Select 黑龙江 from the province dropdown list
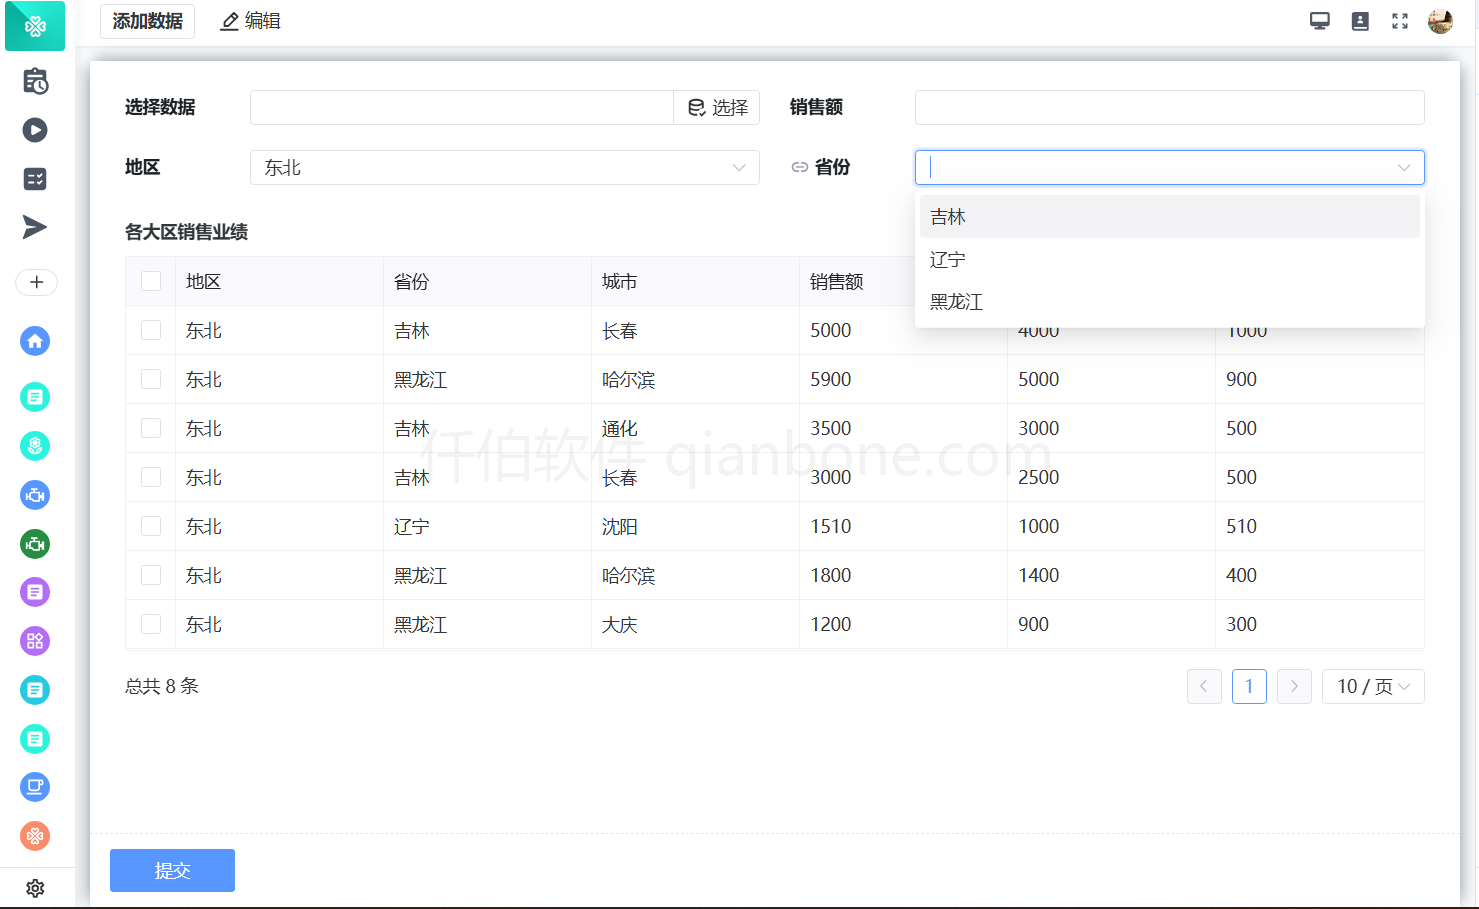The height and width of the screenshot is (909, 1479). 957,302
